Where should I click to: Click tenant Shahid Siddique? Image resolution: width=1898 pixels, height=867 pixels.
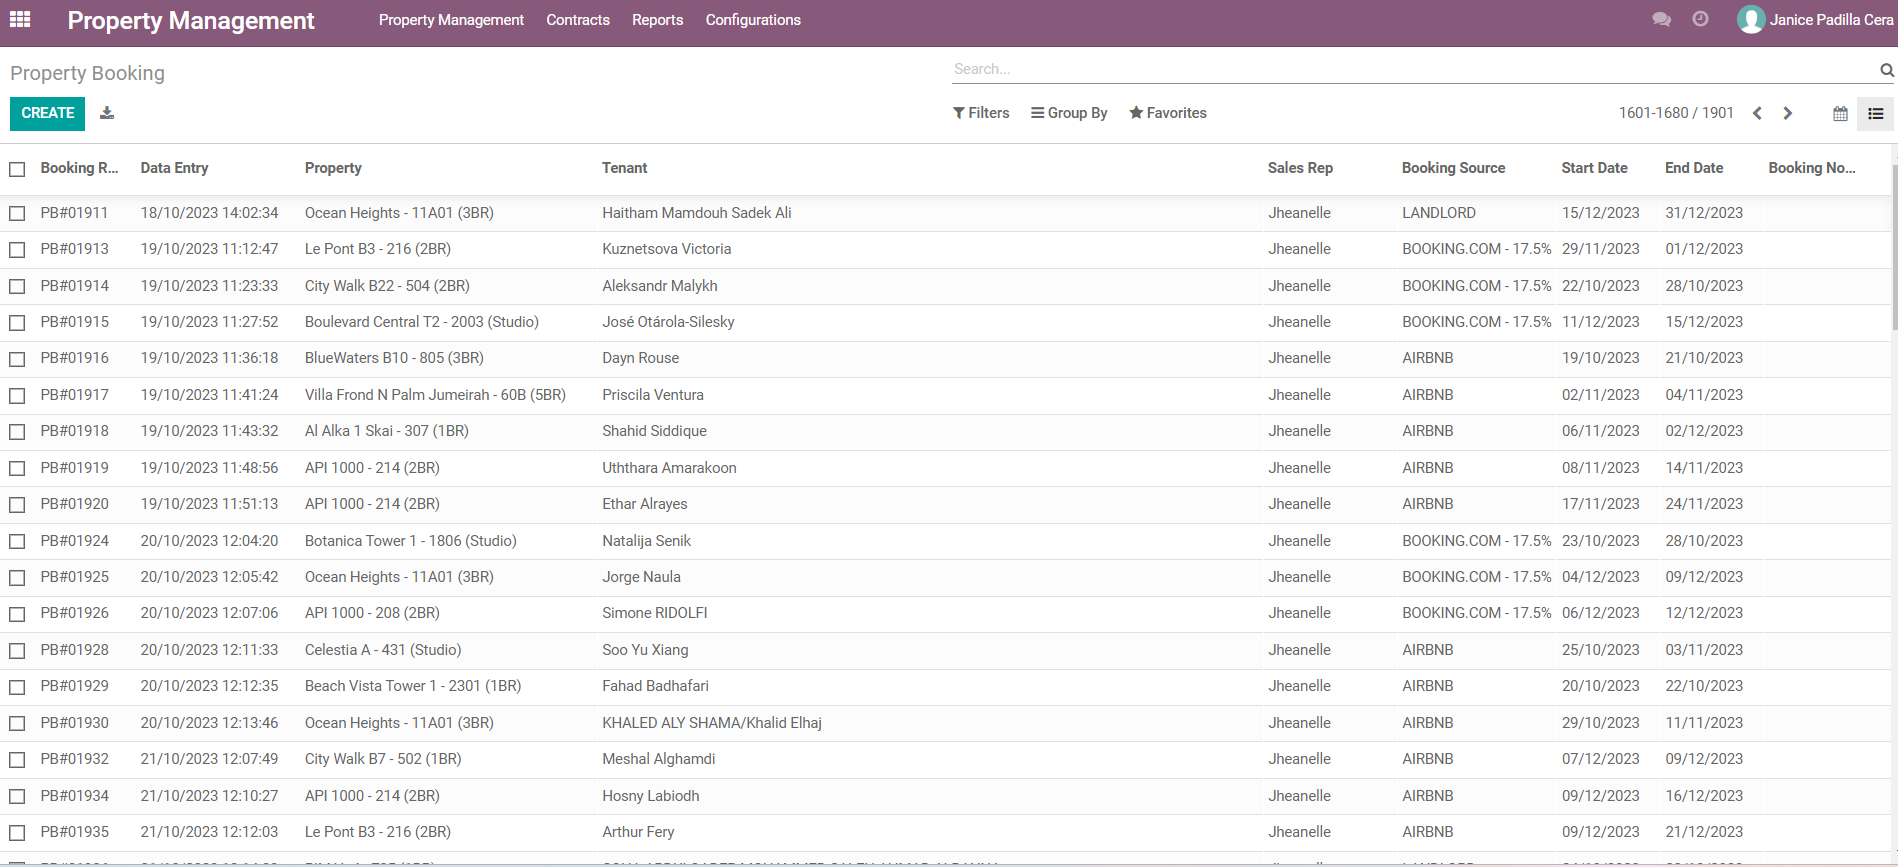654,431
